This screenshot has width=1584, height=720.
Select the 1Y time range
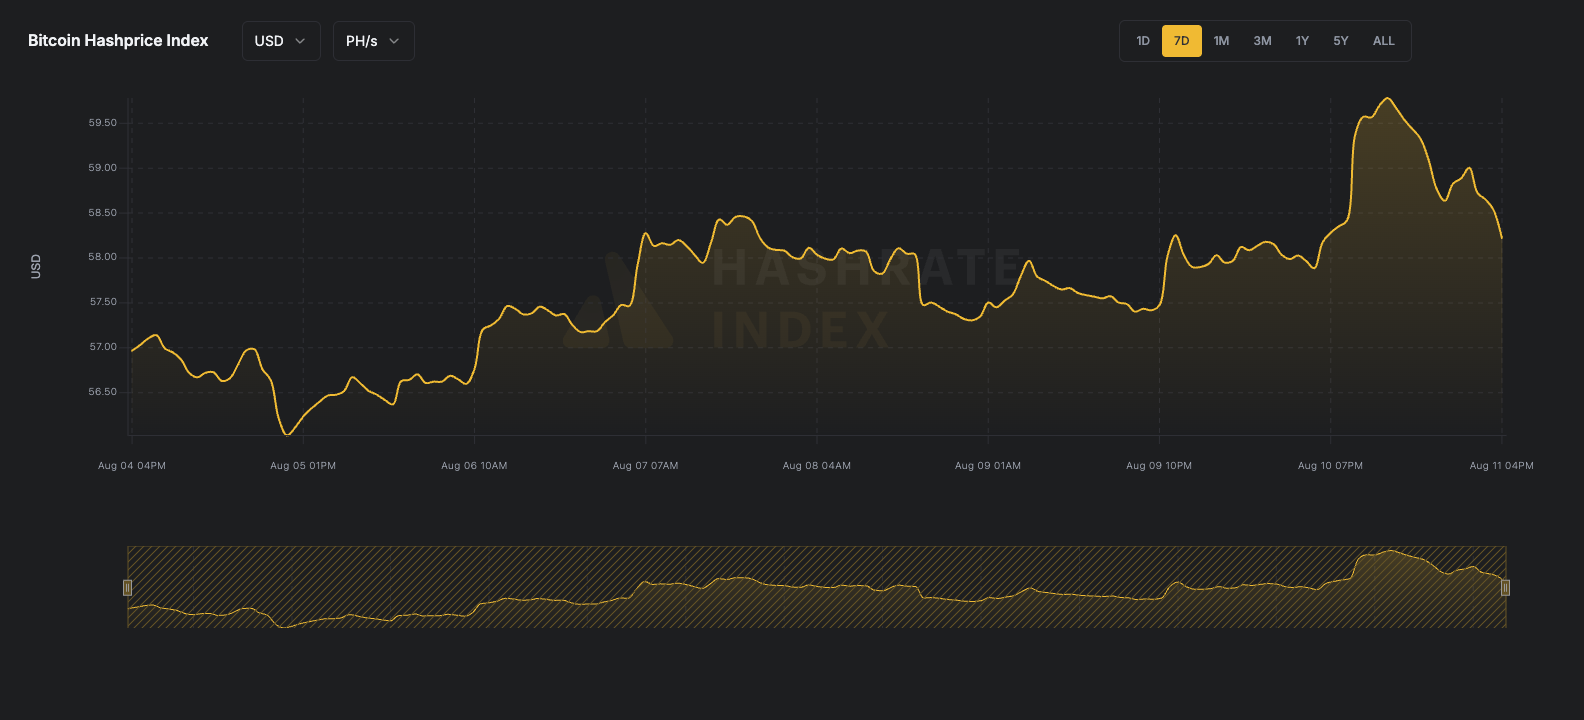pyautogui.click(x=1302, y=41)
